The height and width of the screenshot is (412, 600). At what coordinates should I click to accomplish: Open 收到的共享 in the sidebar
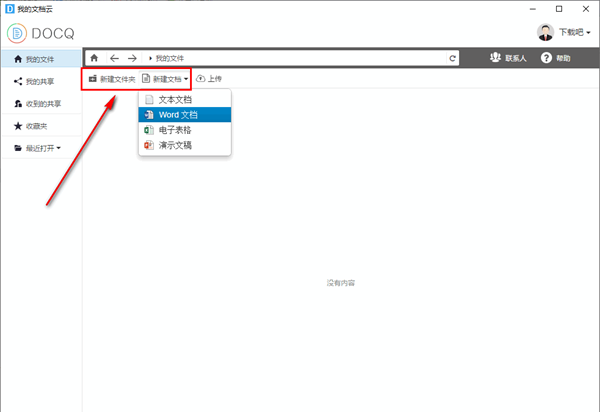coord(42,104)
